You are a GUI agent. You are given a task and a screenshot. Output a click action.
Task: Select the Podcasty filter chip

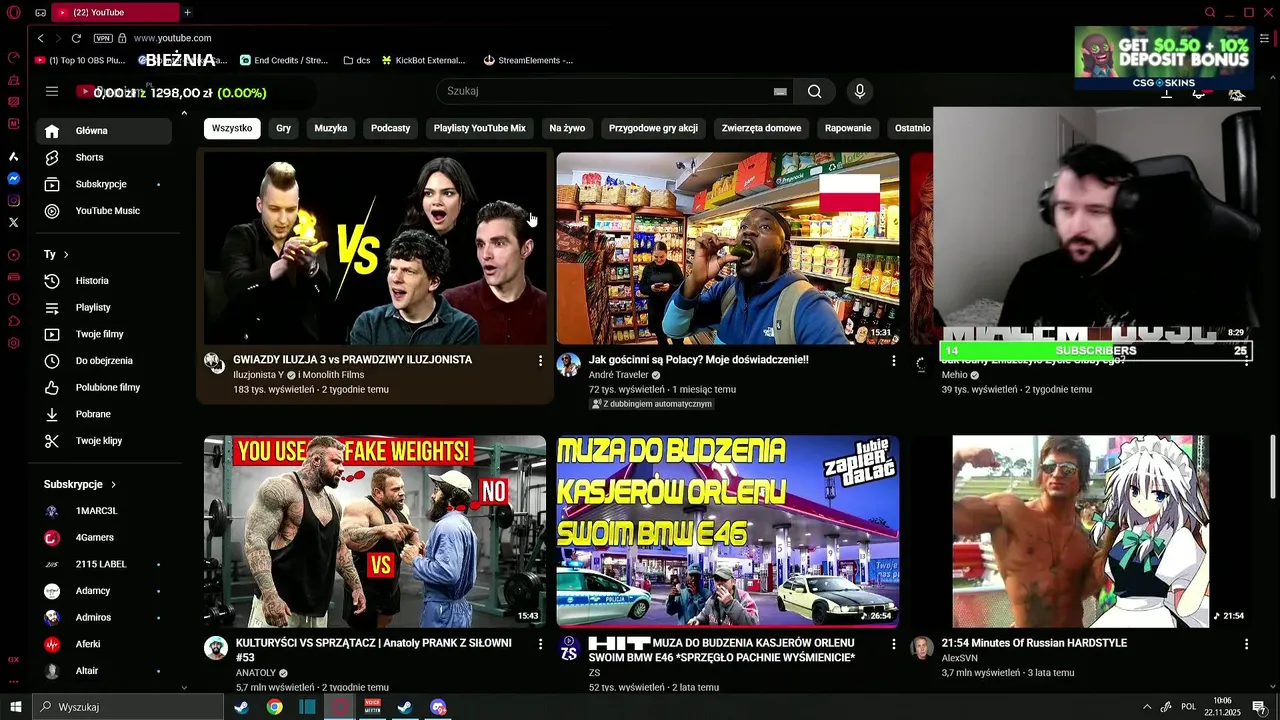[390, 128]
